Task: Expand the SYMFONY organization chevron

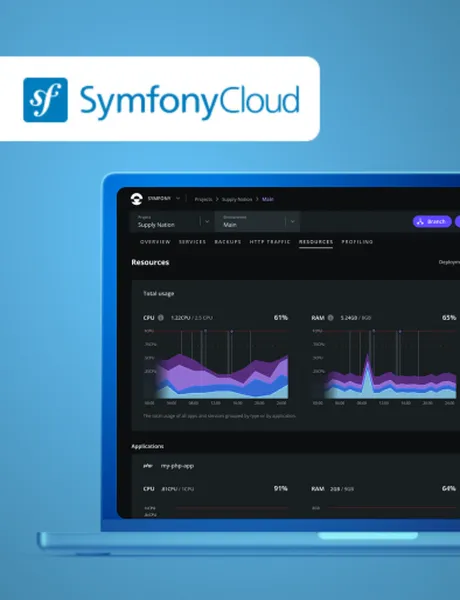Action: (x=178, y=199)
